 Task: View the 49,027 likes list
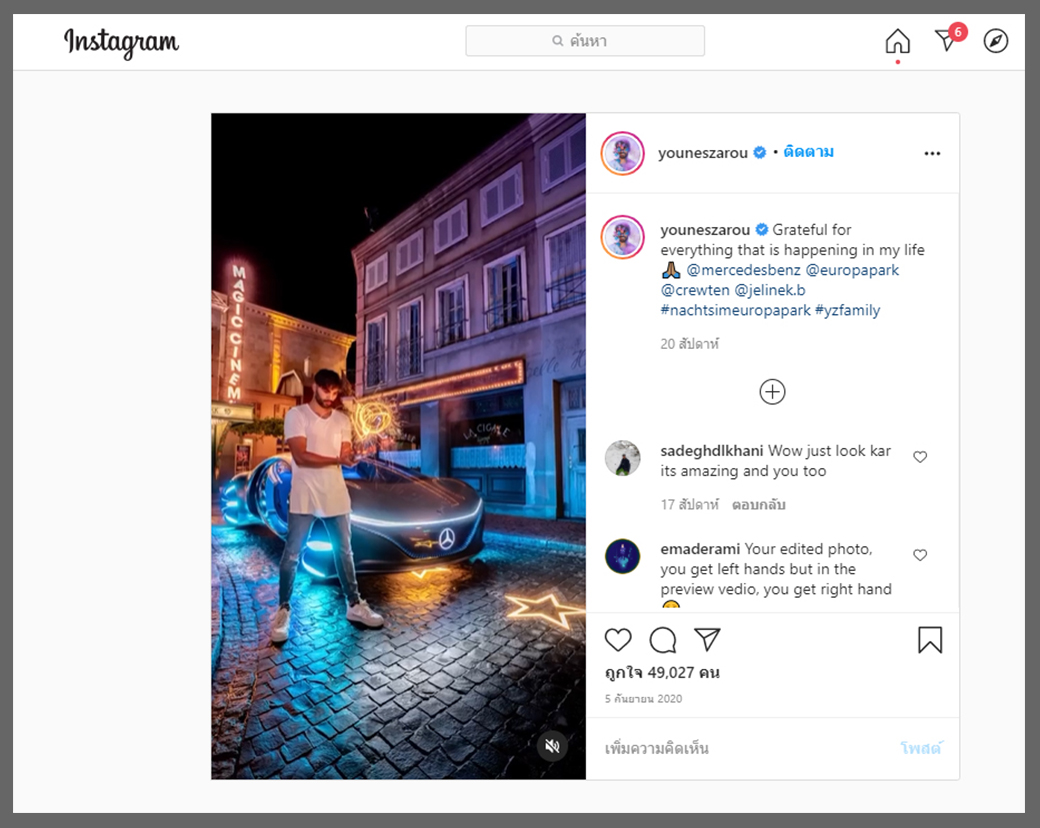pos(662,673)
